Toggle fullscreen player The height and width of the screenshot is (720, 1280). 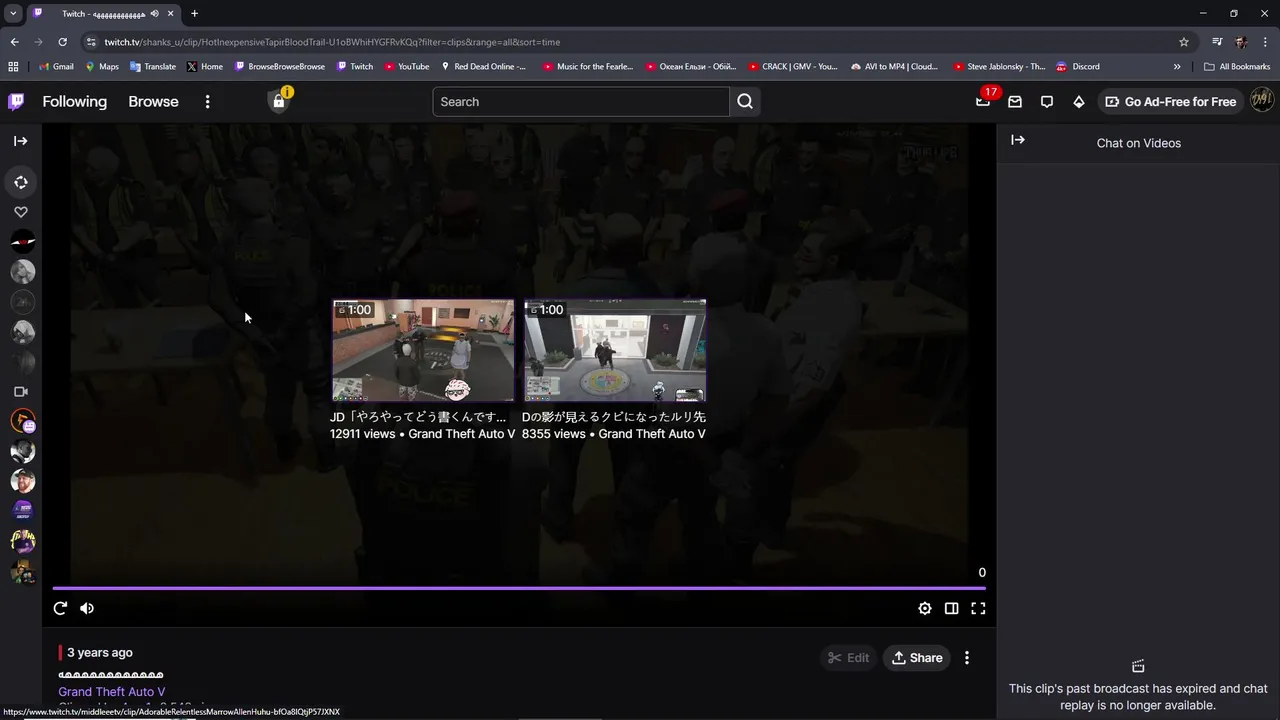pyautogui.click(x=978, y=608)
